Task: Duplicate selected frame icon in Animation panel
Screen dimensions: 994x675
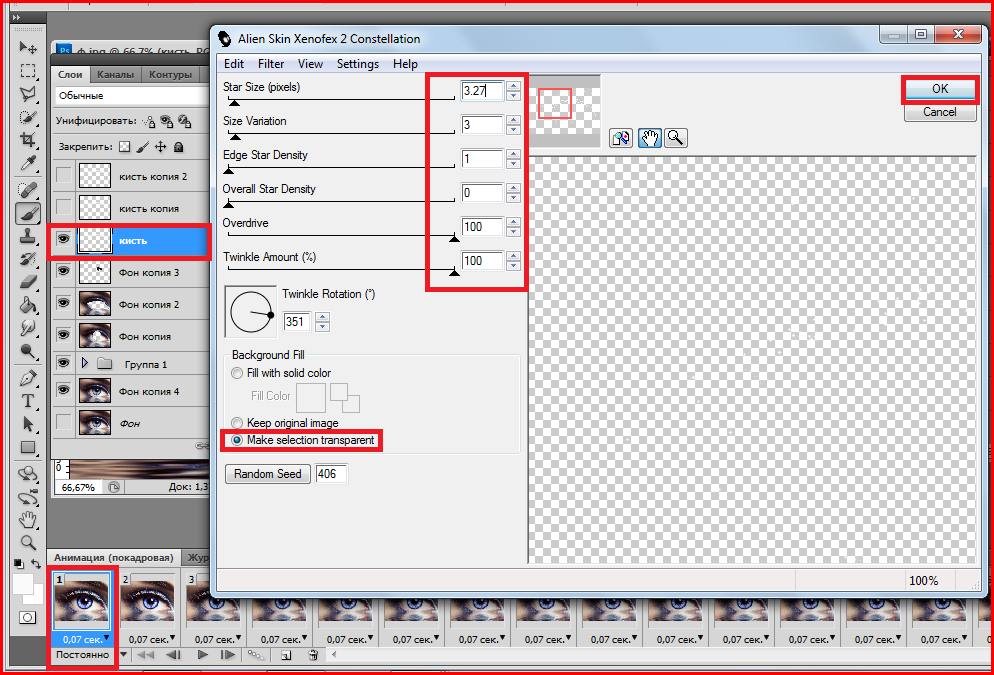Action: pos(286,655)
